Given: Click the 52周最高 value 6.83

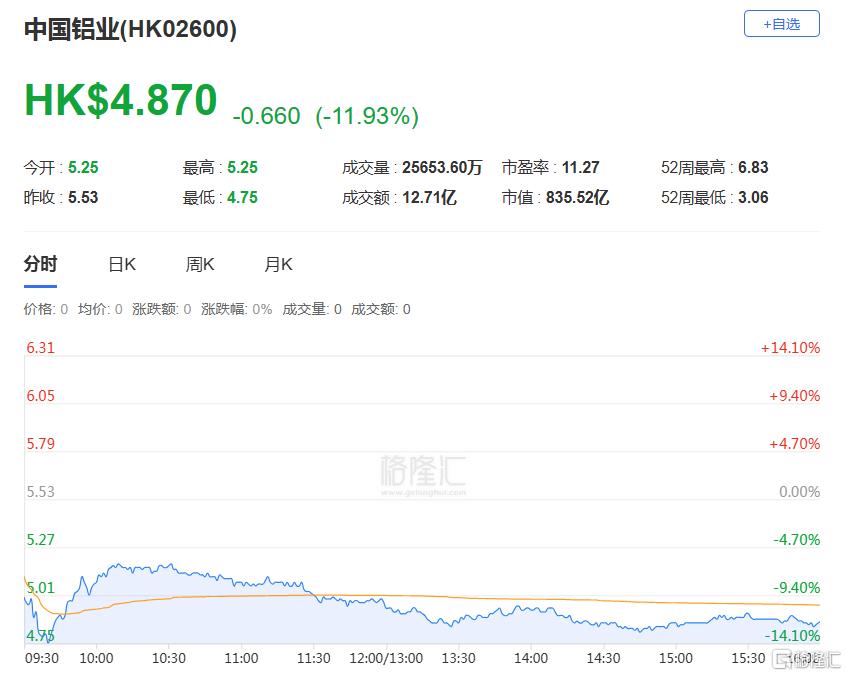Looking at the screenshot, I should (x=753, y=168).
